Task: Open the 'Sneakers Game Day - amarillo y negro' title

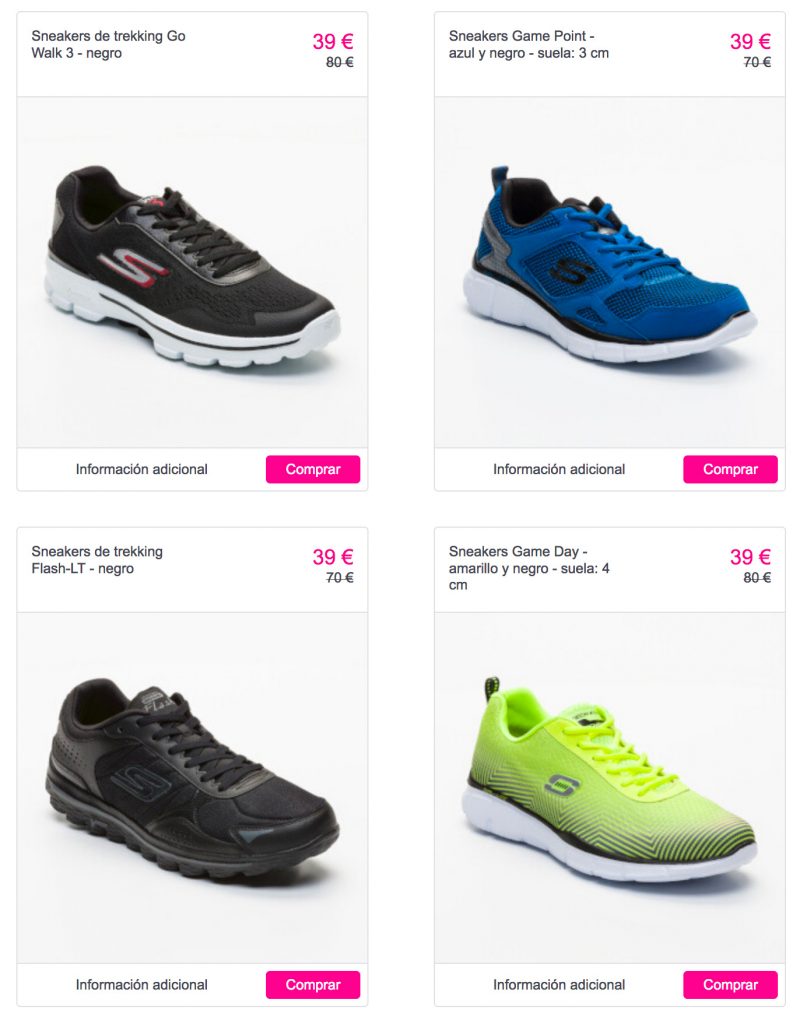Action: click(529, 568)
